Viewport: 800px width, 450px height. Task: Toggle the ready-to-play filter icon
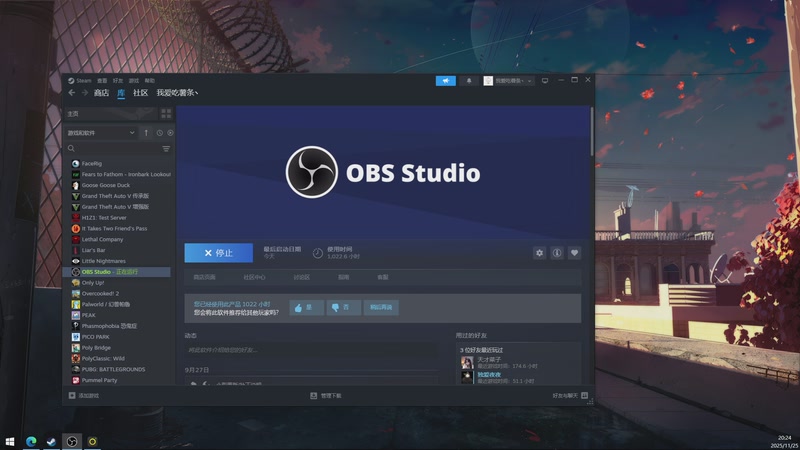170,133
